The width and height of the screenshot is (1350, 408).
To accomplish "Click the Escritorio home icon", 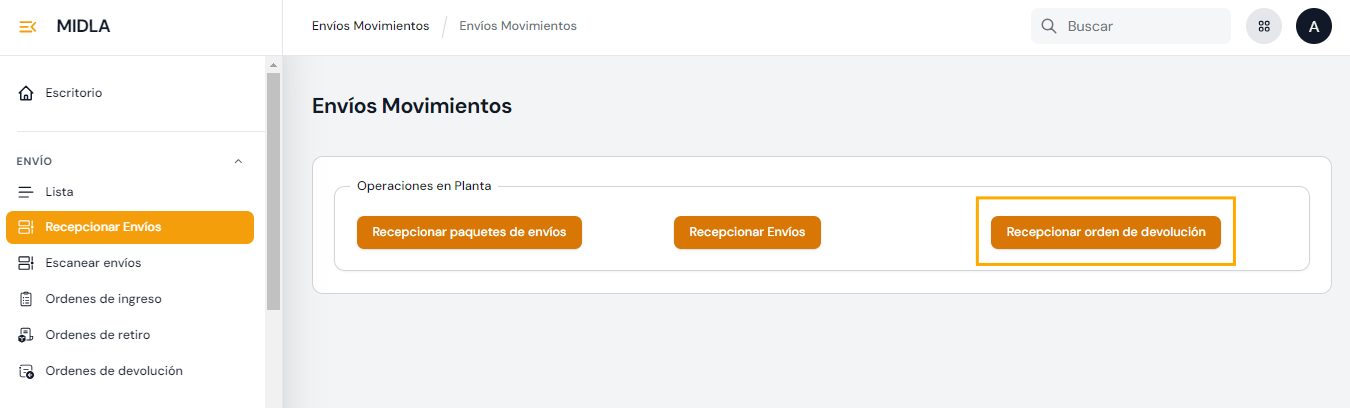I will [x=27, y=93].
